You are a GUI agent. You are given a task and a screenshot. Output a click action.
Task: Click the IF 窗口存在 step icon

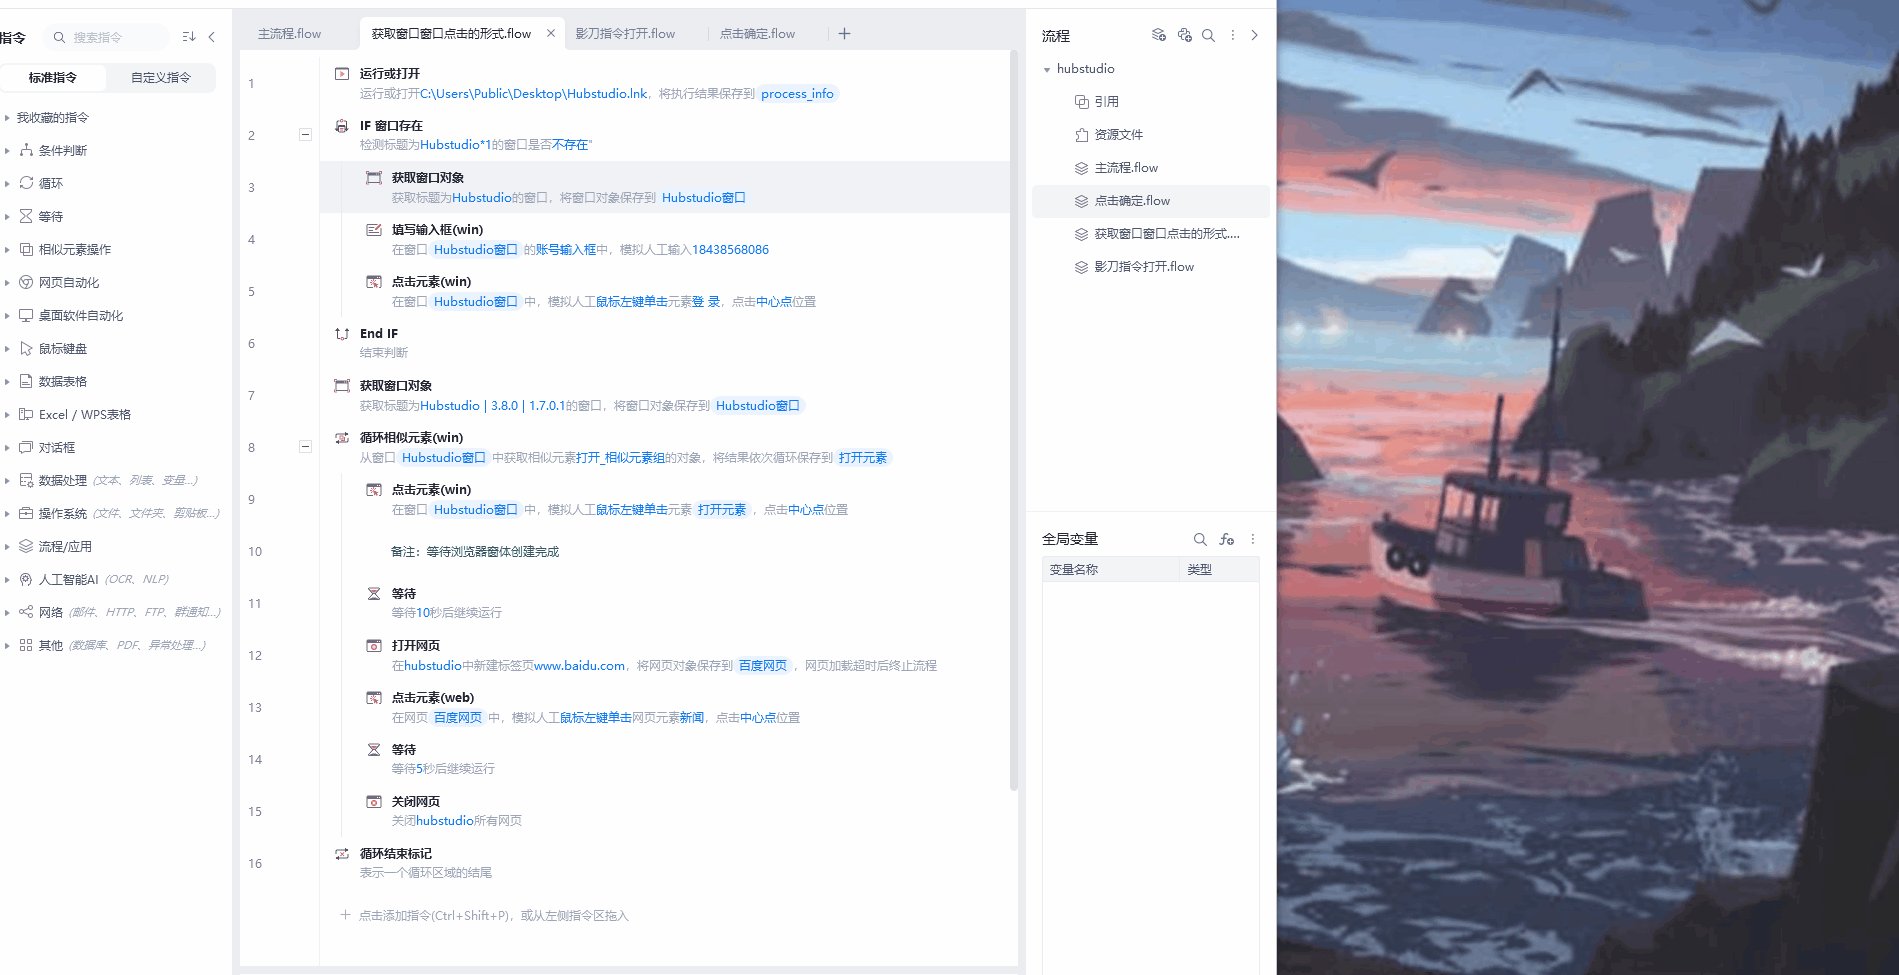pos(342,126)
